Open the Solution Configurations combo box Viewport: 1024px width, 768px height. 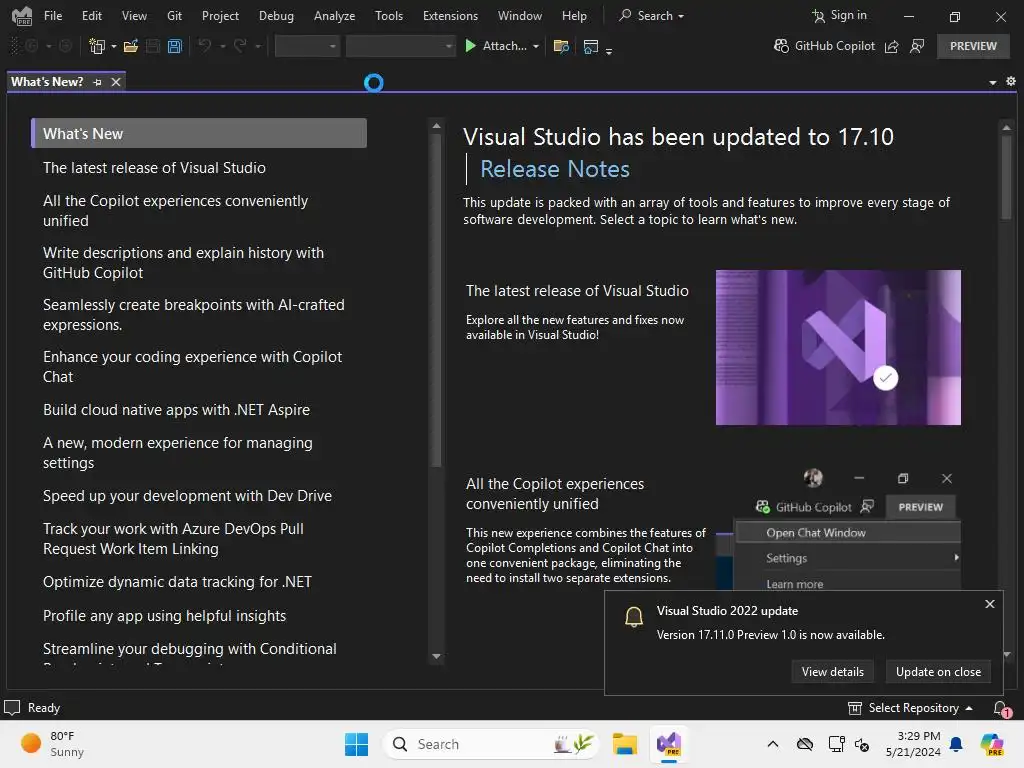307,46
